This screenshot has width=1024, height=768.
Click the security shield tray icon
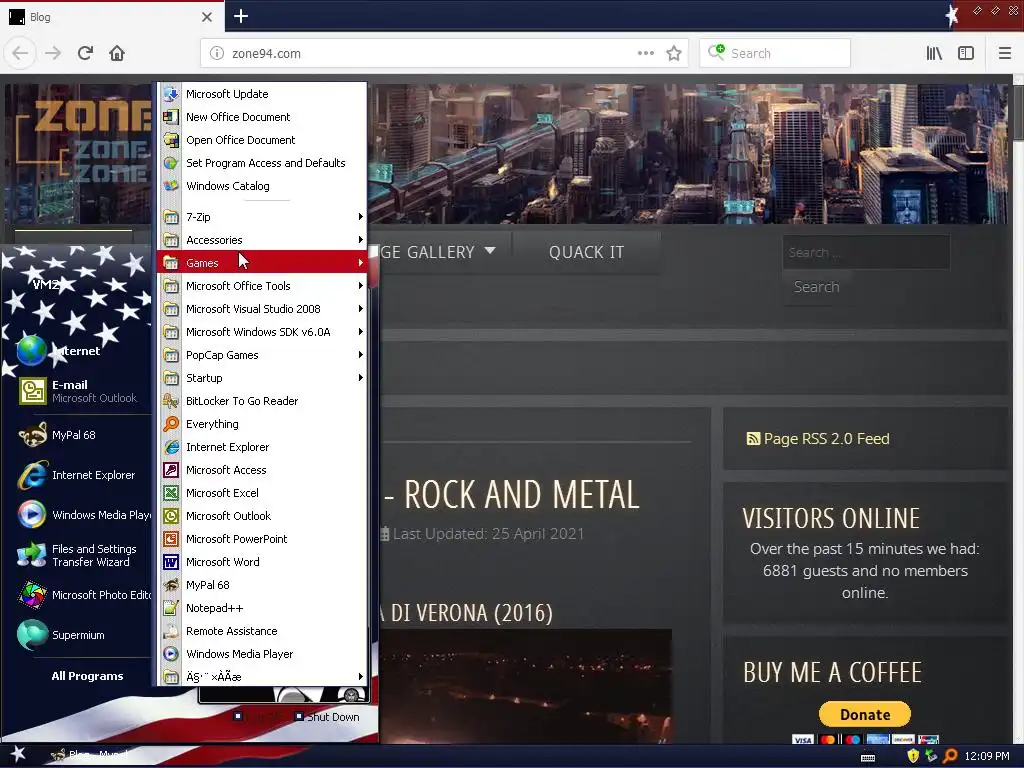[x=913, y=756]
